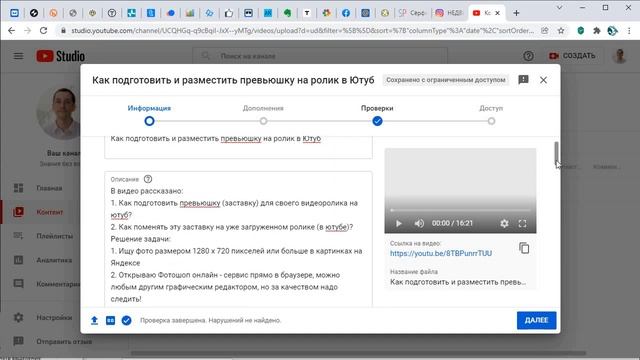Copy the video link
This screenshot has height=360, width=640.
tap(524, 248)
